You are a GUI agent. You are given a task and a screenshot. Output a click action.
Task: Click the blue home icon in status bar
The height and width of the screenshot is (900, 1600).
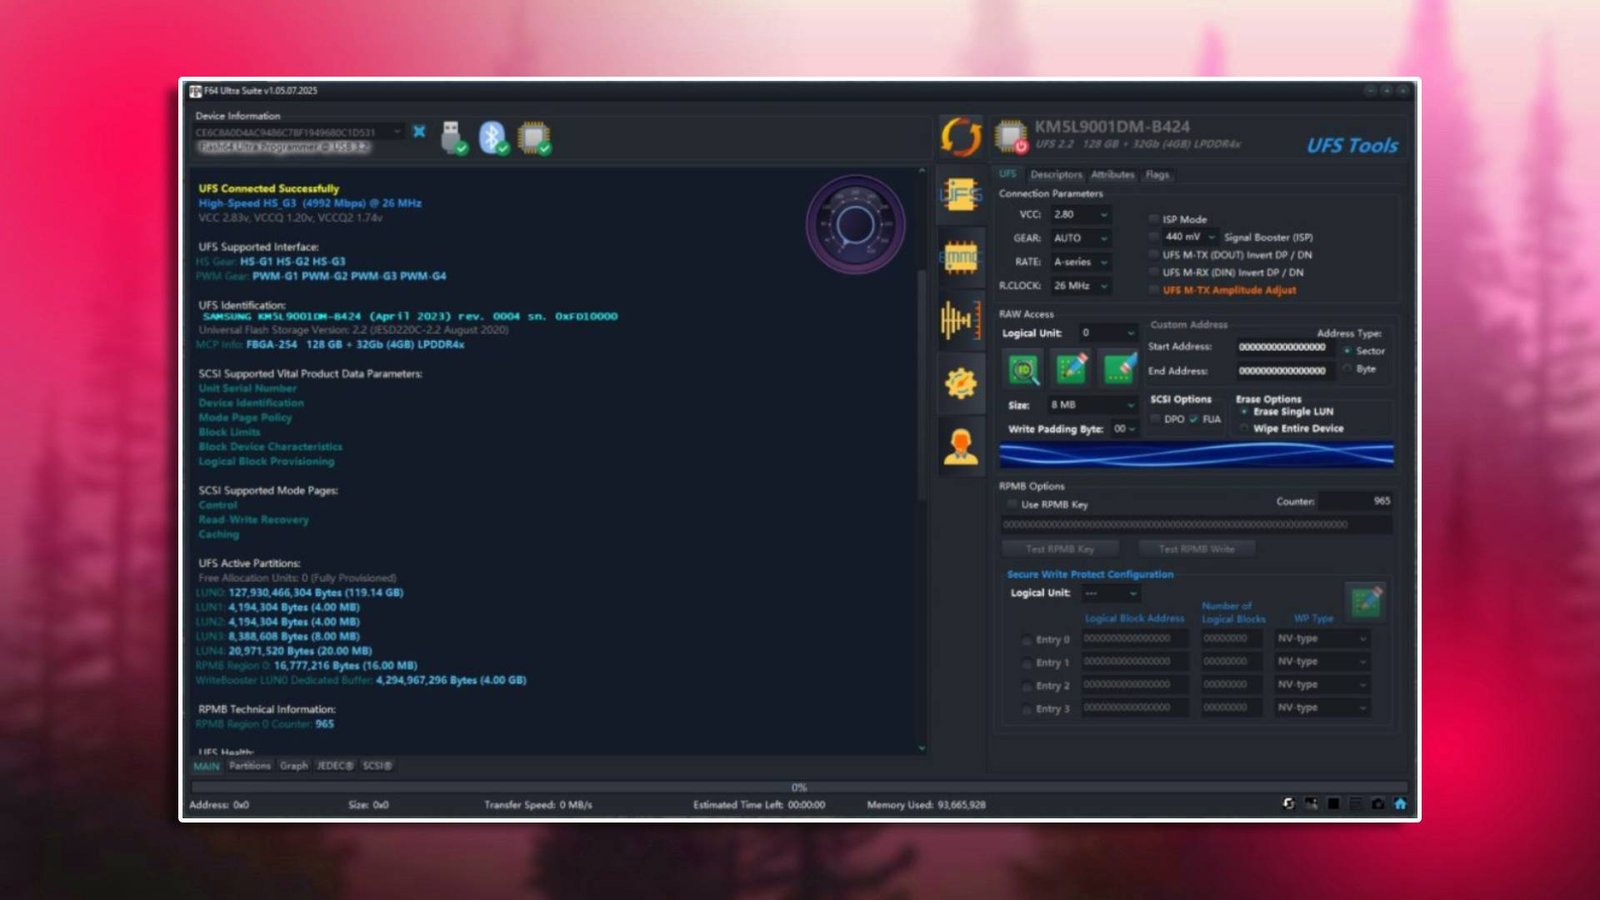(1399, 804)
